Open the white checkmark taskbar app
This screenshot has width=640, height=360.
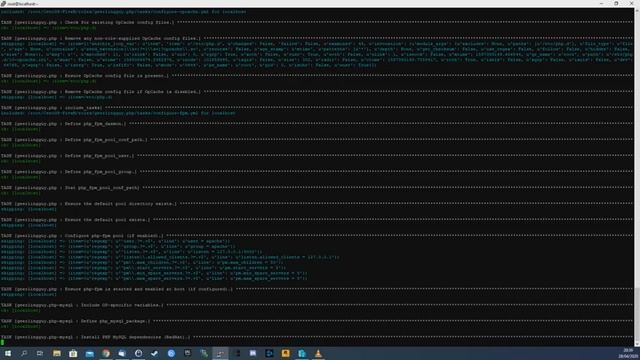(x=155, y=353)
